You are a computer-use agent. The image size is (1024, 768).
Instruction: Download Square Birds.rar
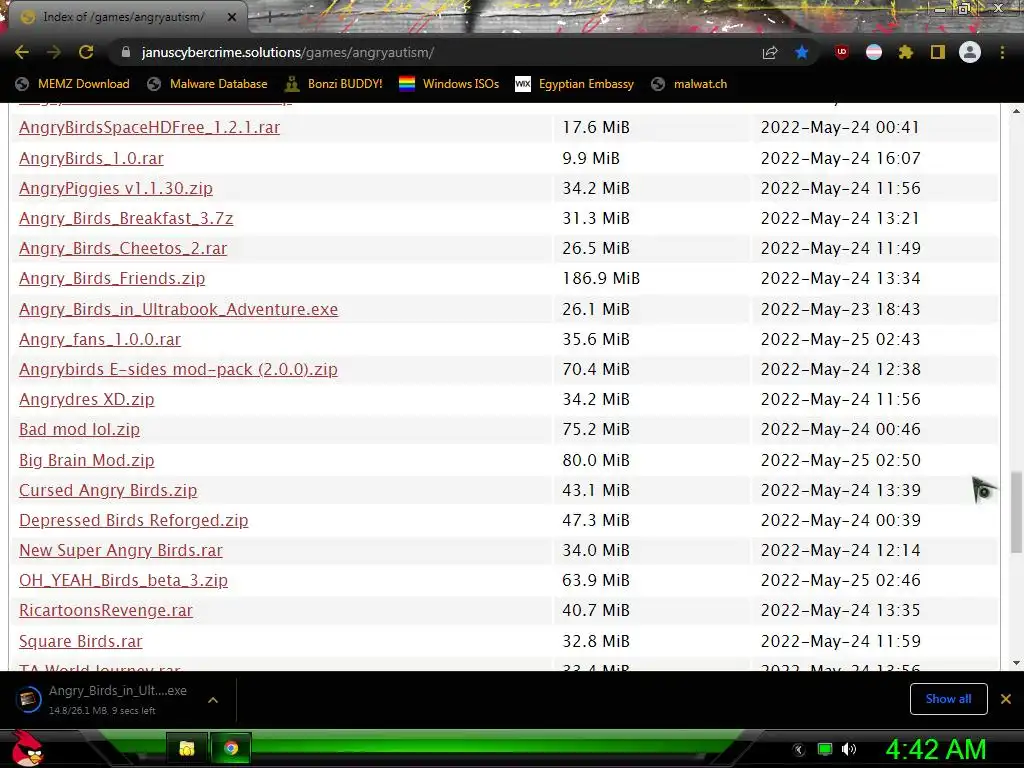[x=81, y=641]
